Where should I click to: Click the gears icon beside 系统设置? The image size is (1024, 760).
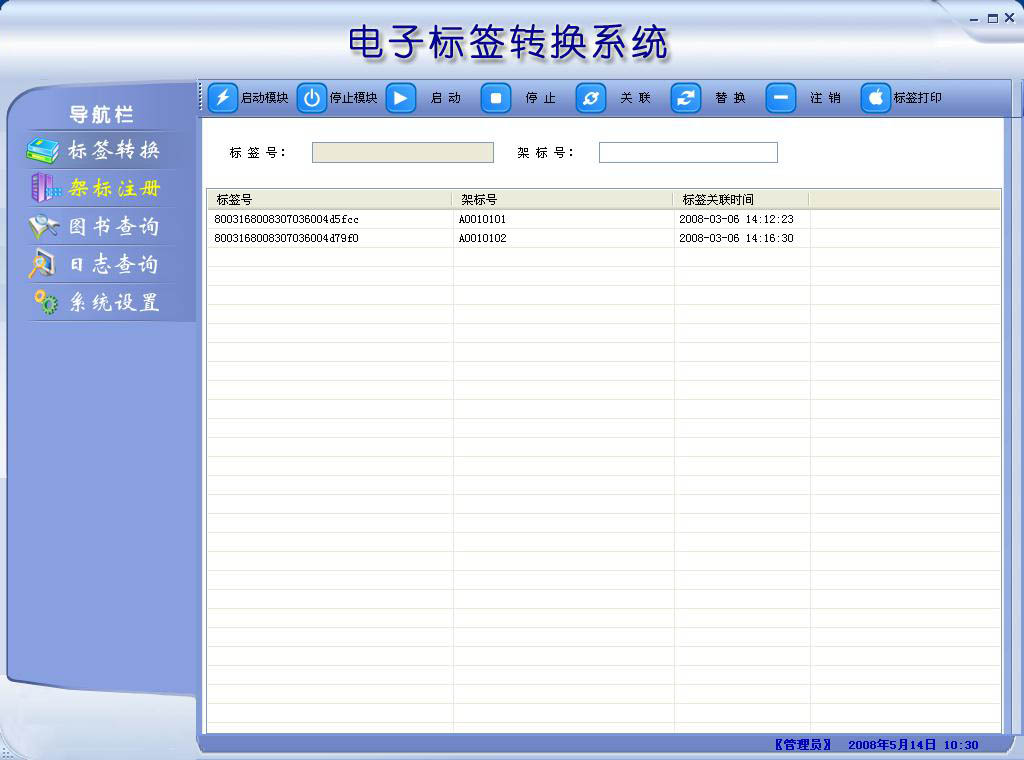click(46, 302)
